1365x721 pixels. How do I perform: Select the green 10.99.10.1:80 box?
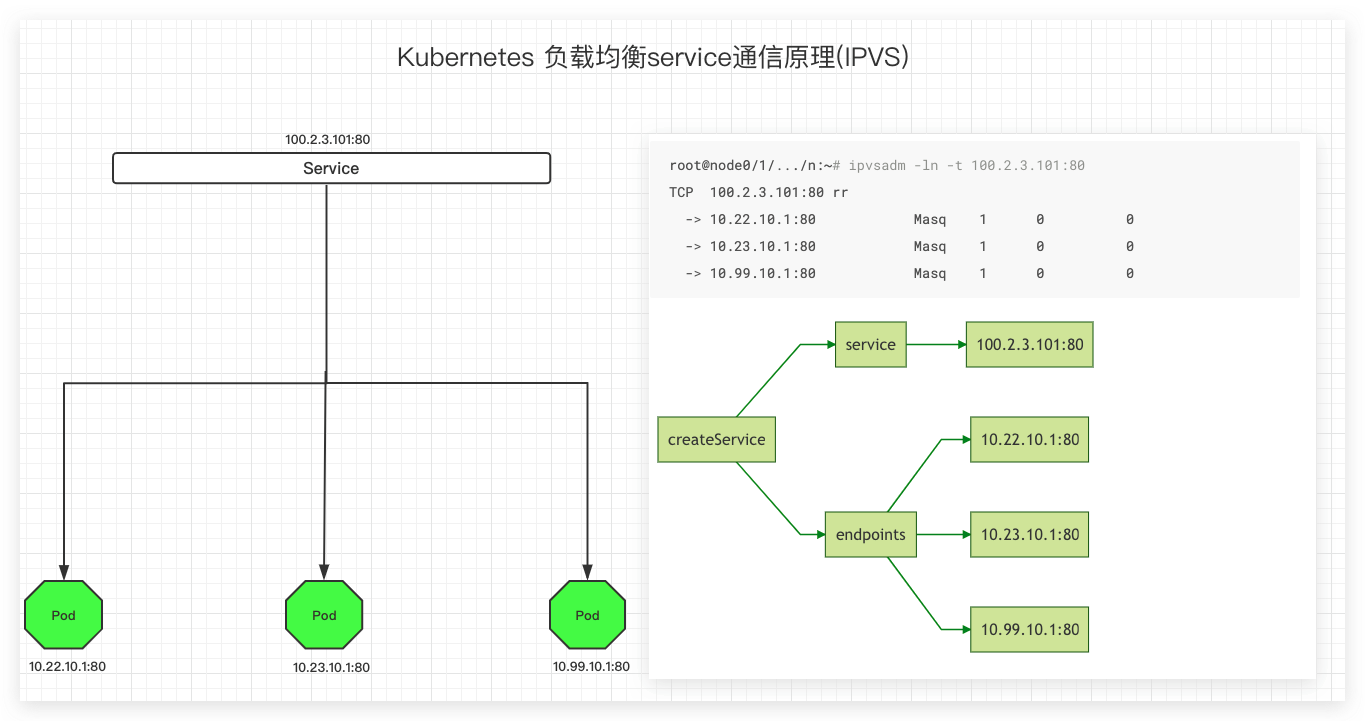tap(1030, 629)
